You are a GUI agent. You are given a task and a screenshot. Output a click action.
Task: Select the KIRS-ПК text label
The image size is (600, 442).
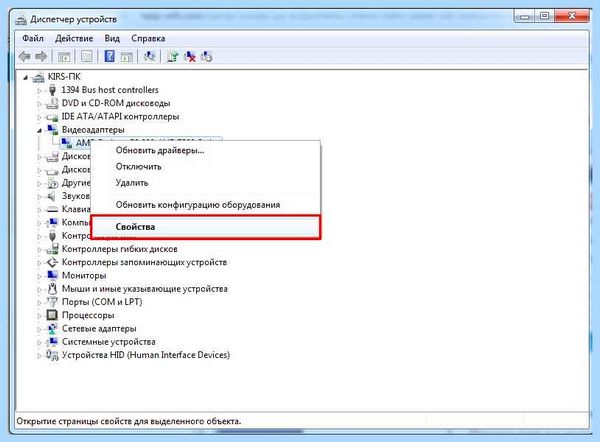tap(64, 77)
